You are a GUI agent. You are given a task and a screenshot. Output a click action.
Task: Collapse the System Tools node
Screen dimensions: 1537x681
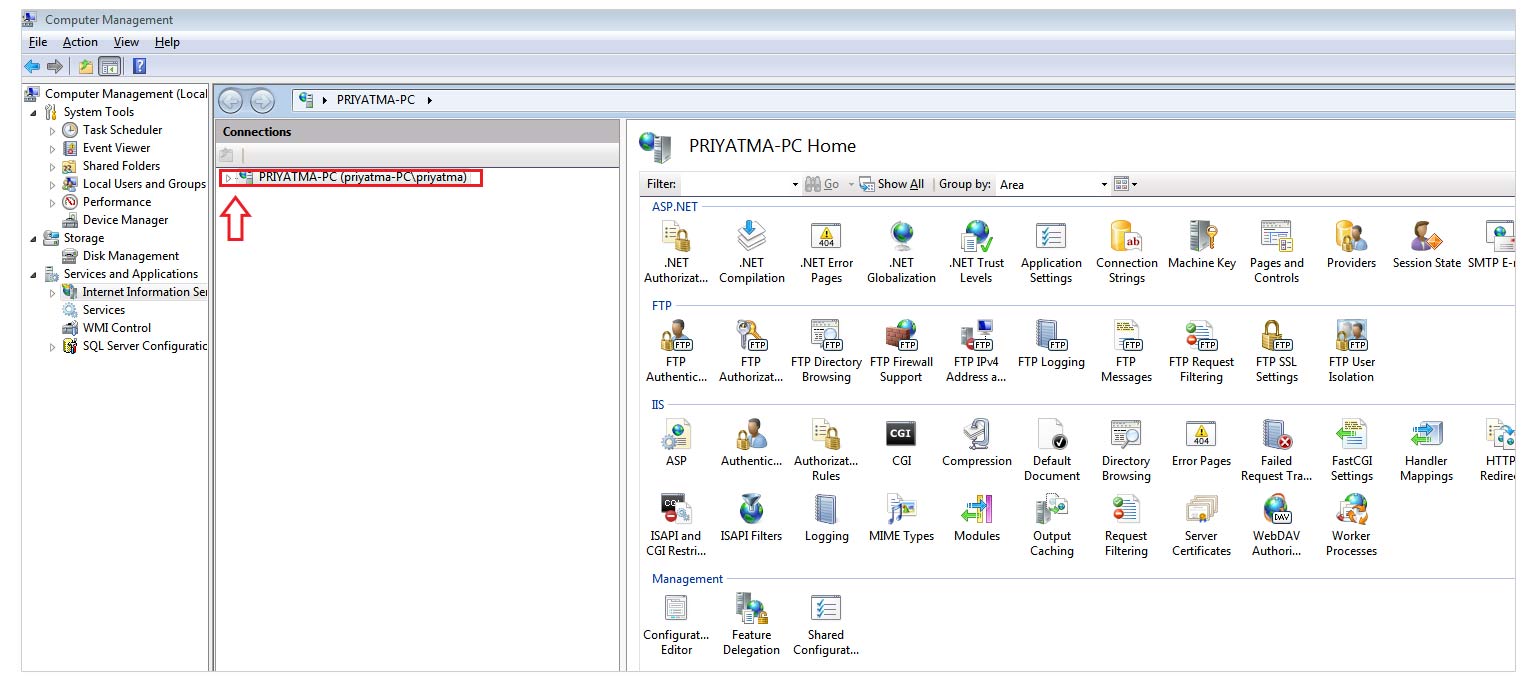(x=34, y=112)
